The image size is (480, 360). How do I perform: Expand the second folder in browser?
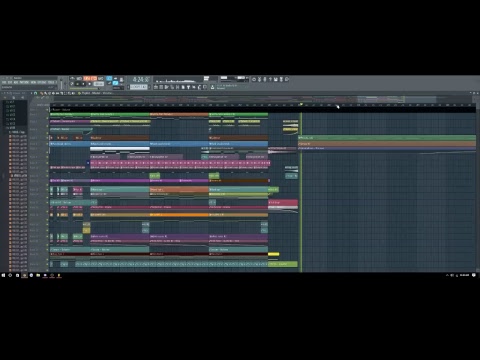tap(11, 106)
